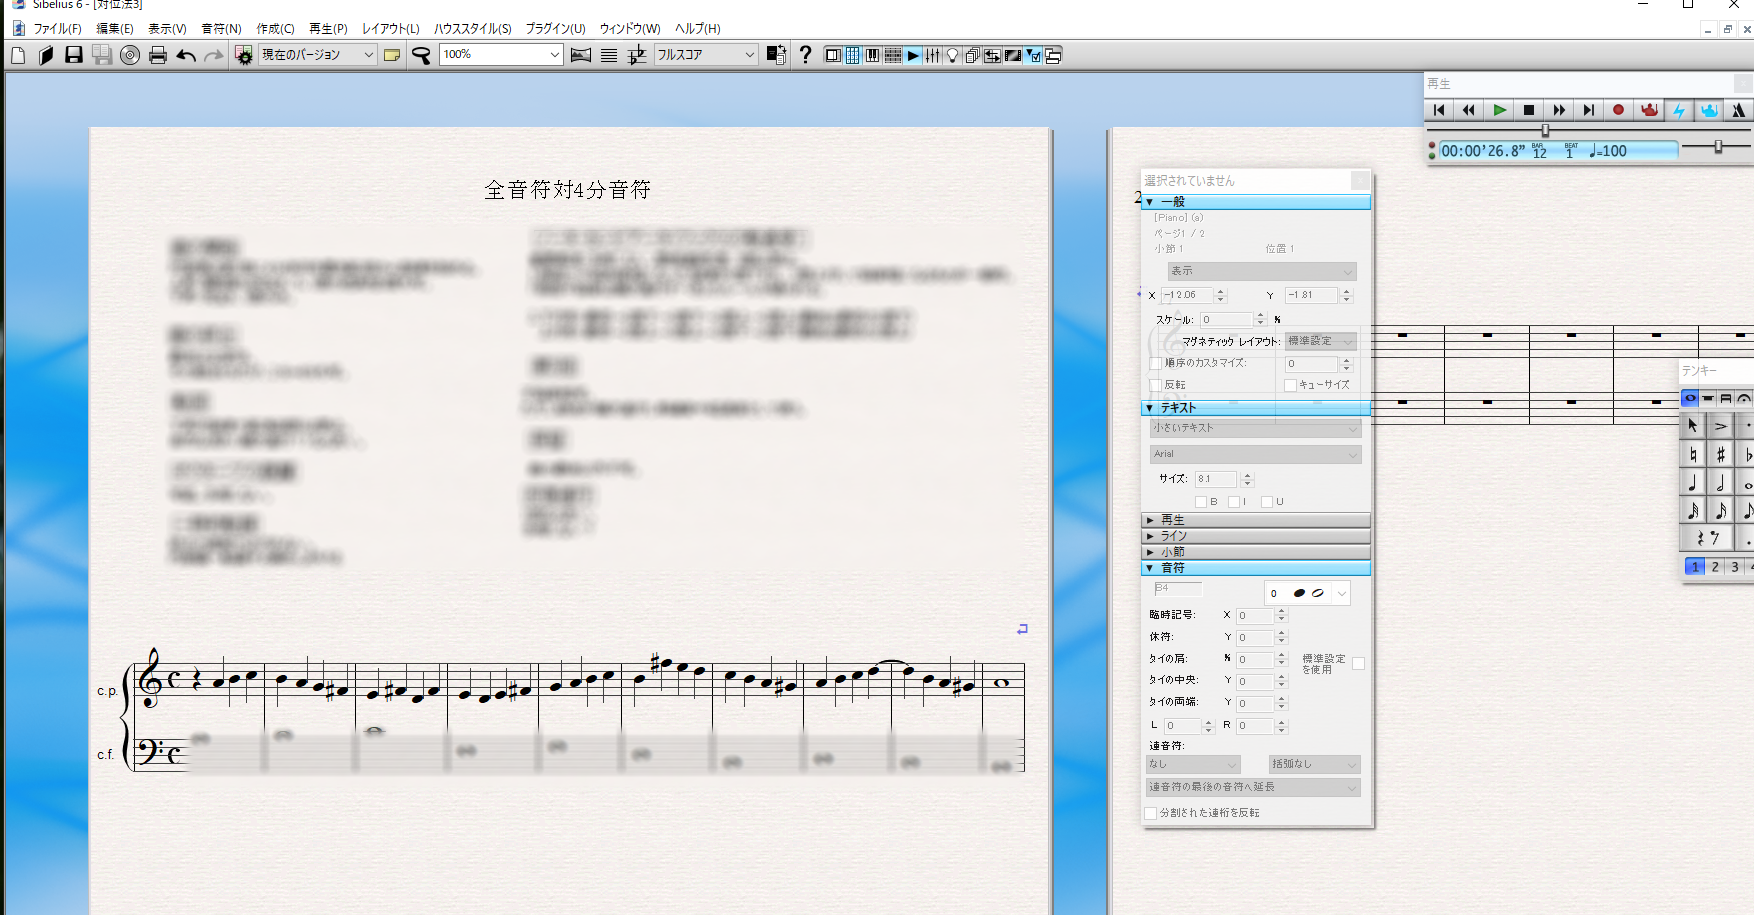
Task: Check the 反転 checkbox
Action: coord(1156,385)
